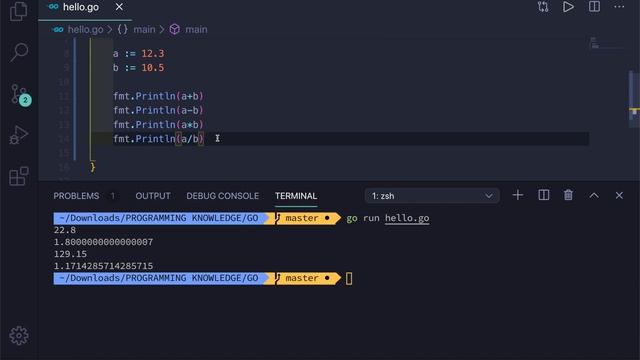Select the TERMINAL panel tab

pyautogui.click(x=296, y=196)
